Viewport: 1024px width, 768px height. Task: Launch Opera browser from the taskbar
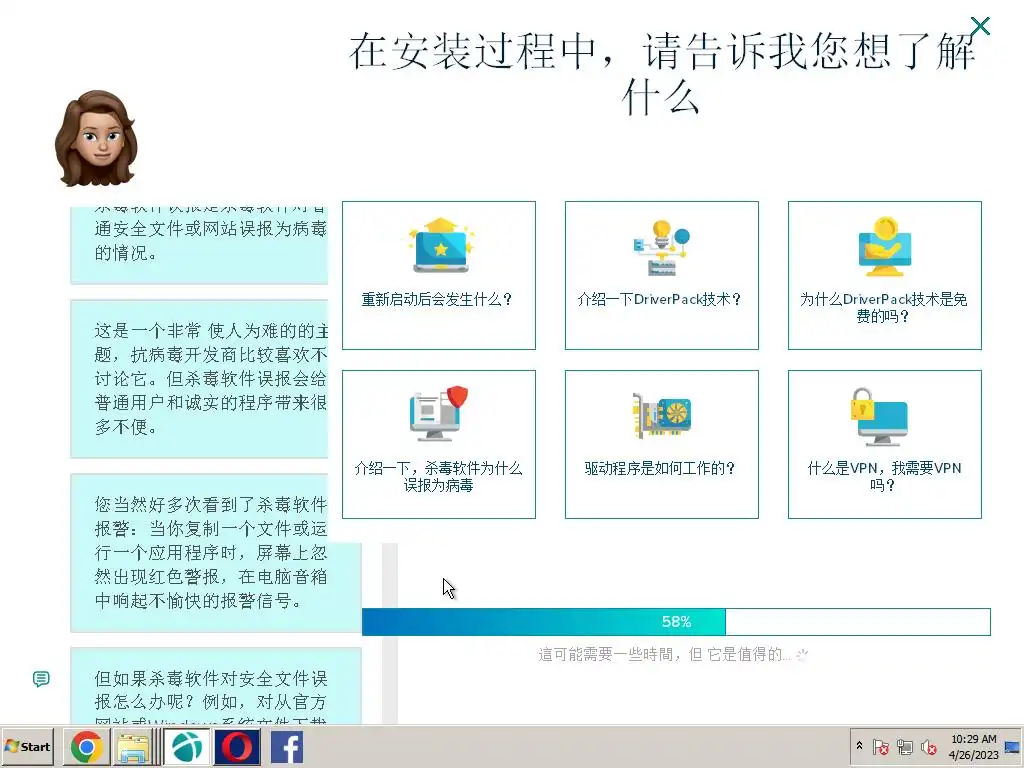(x=237, y=747)
